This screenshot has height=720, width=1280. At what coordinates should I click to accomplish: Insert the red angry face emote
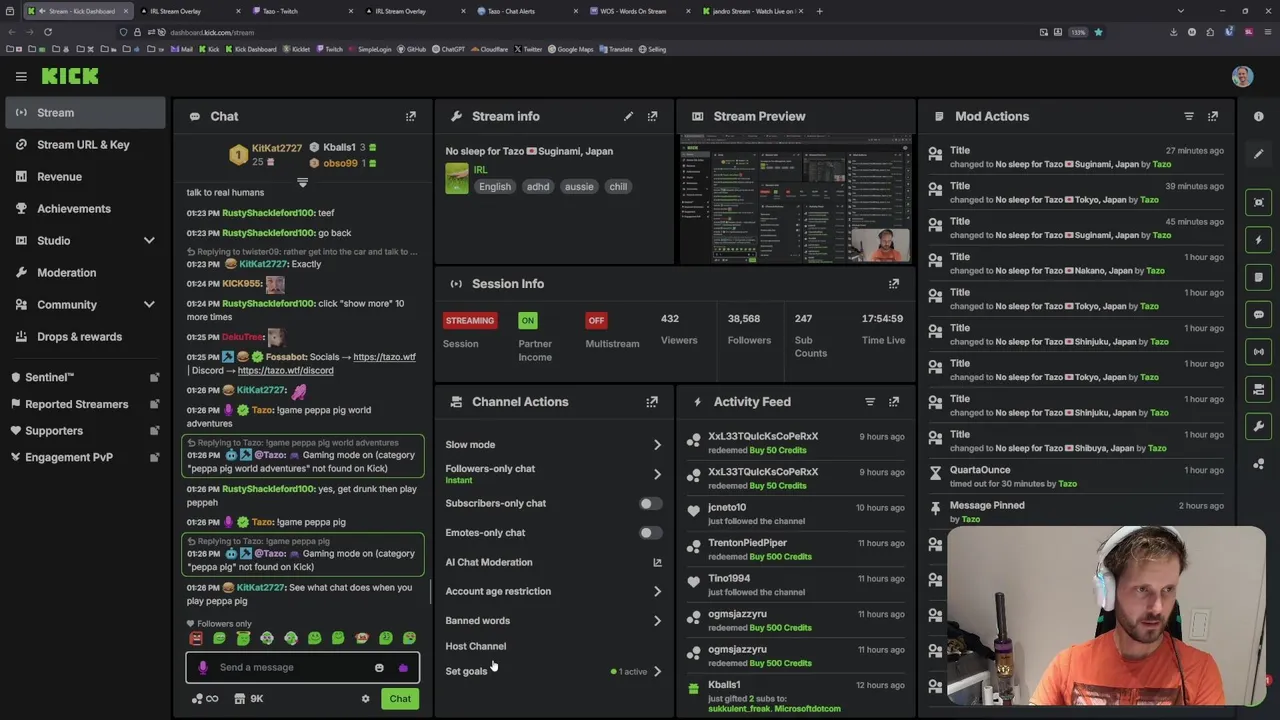coord(196,638)
